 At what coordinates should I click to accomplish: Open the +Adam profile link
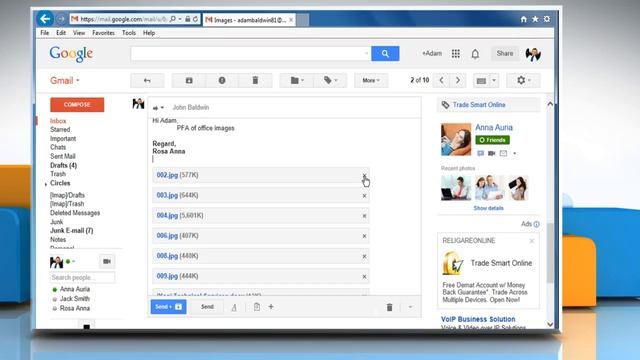[431, 53]
